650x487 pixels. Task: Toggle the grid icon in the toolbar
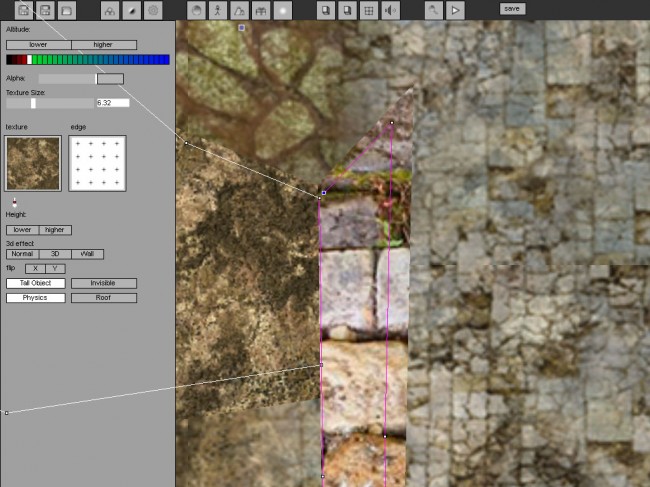(369, 10)
